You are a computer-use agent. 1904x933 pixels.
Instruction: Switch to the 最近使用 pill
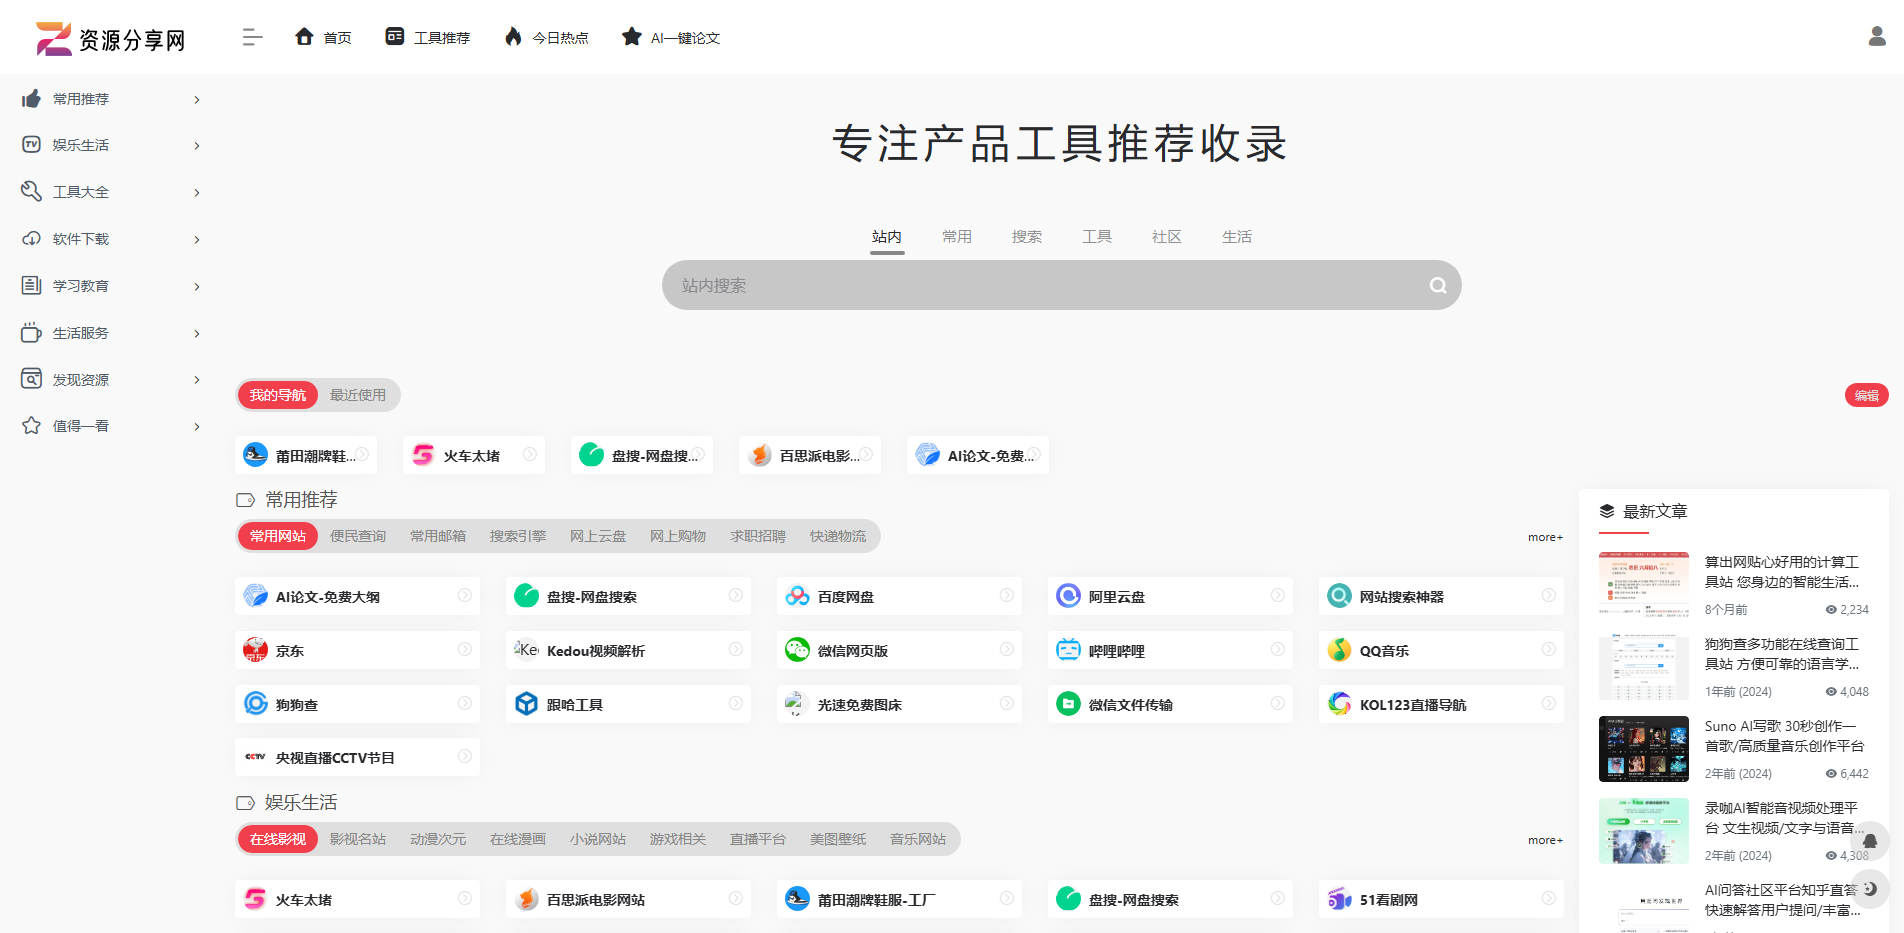(358, 394)
